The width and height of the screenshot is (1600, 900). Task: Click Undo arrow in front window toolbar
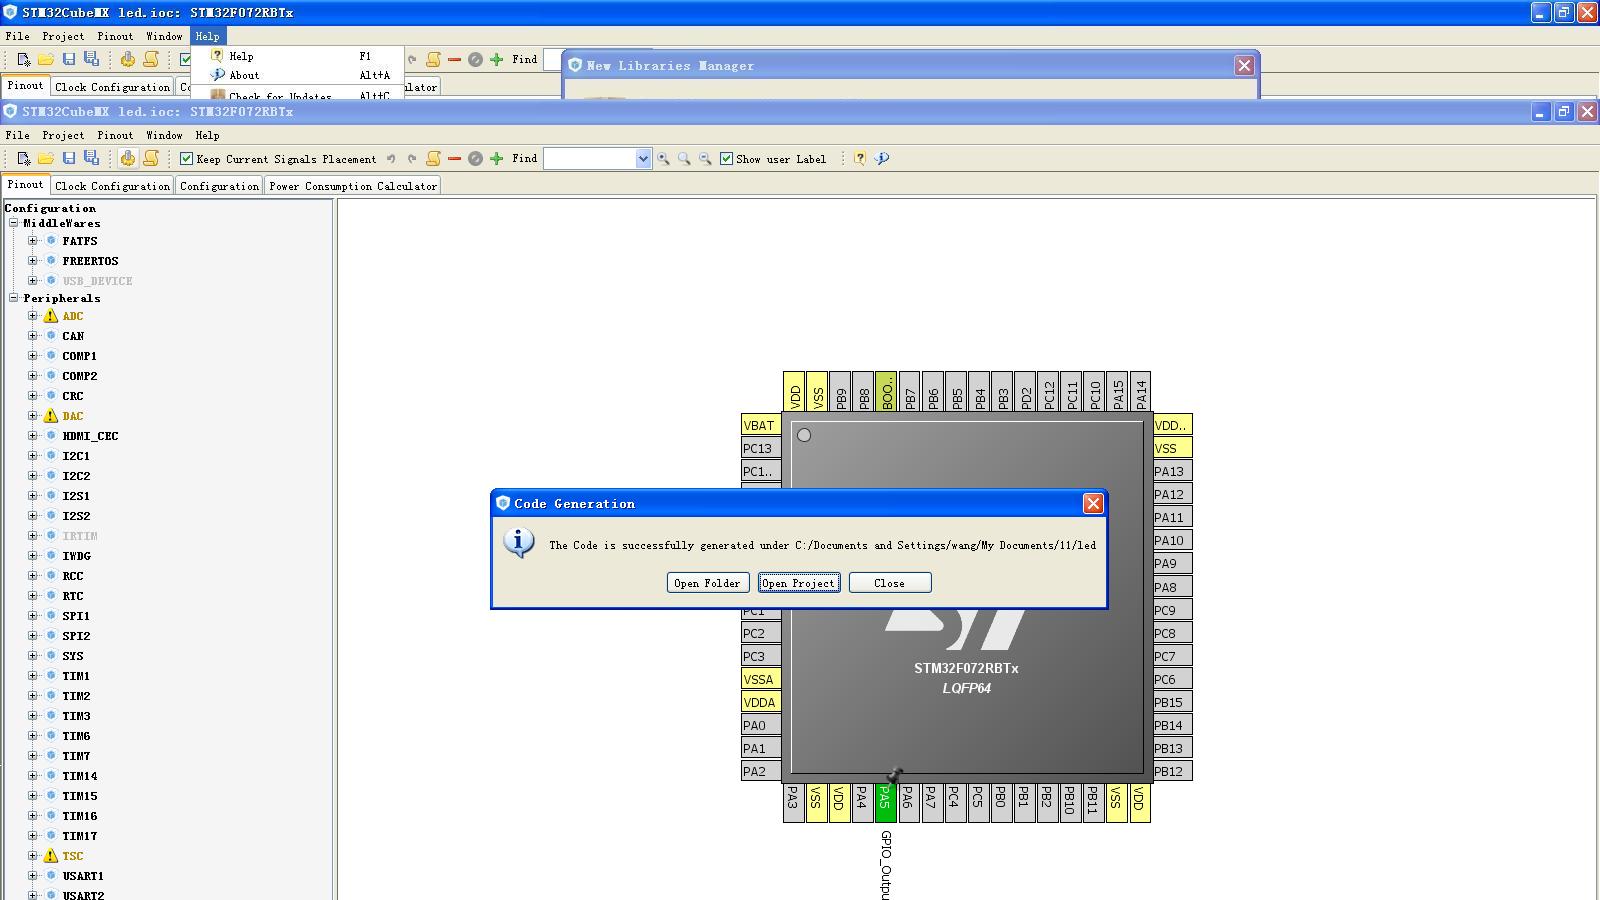(x=391, y=158)
